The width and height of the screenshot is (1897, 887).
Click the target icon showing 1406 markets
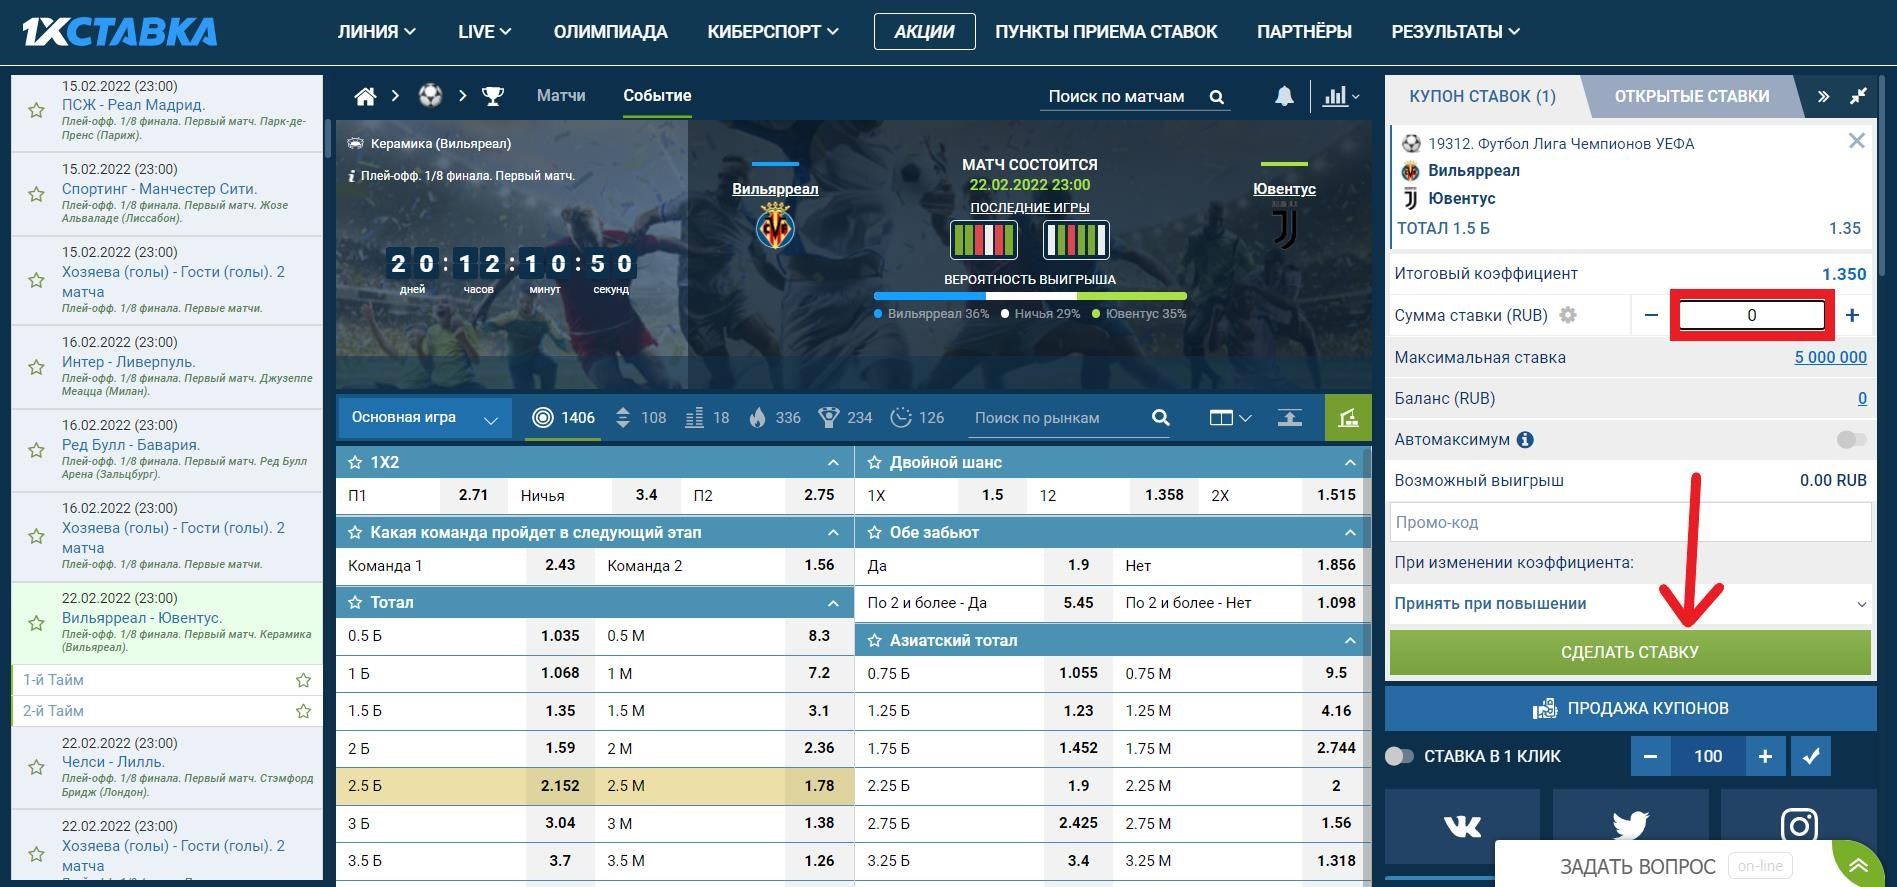coord(542,417)
